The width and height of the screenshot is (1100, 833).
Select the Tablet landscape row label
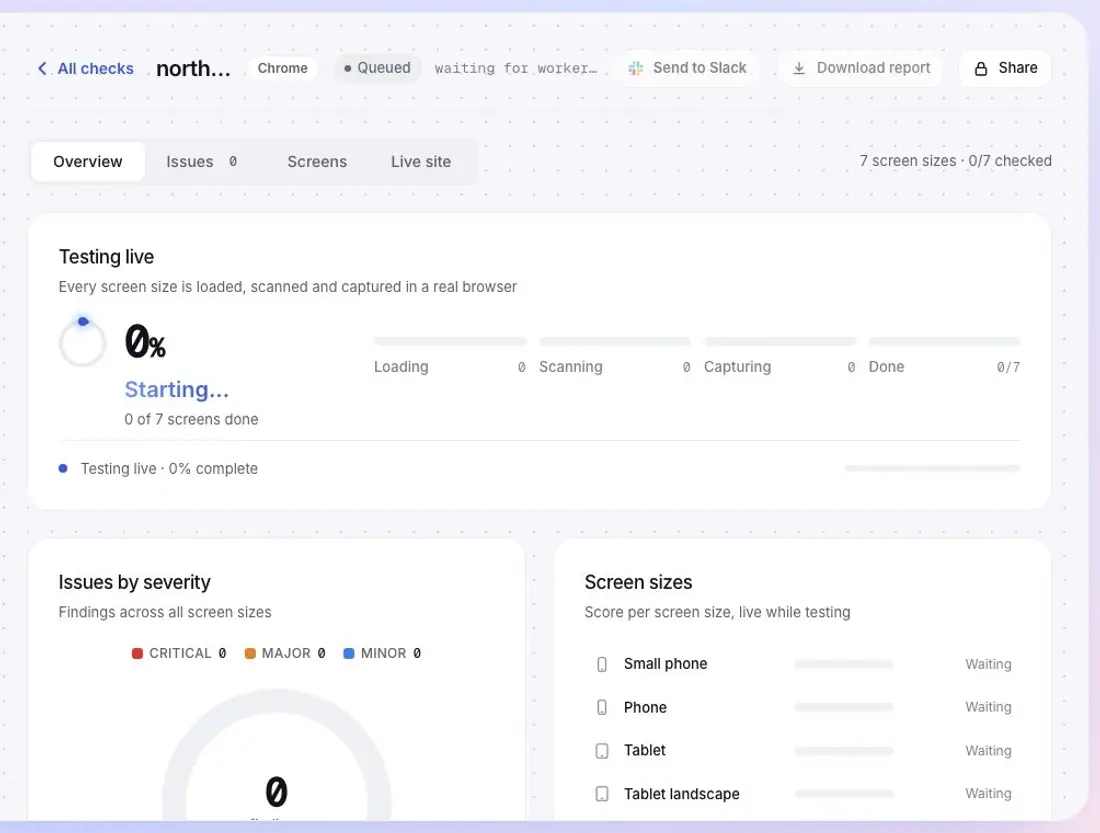[x=682, y=794]
